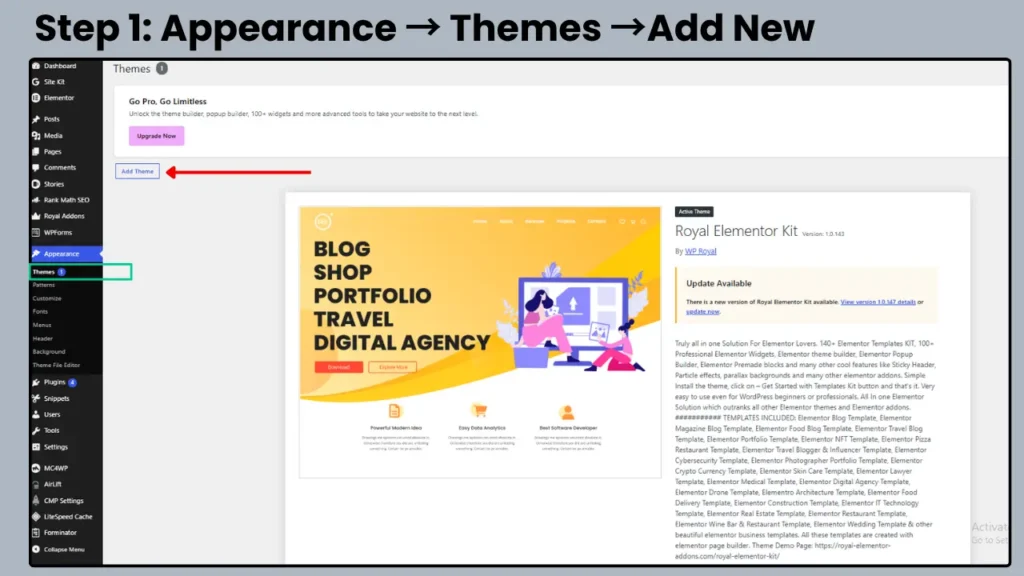This screenshot has height=576, width=1024.
Task: Click the Stories icon in sidebar
Action: [x=36, y=184]
